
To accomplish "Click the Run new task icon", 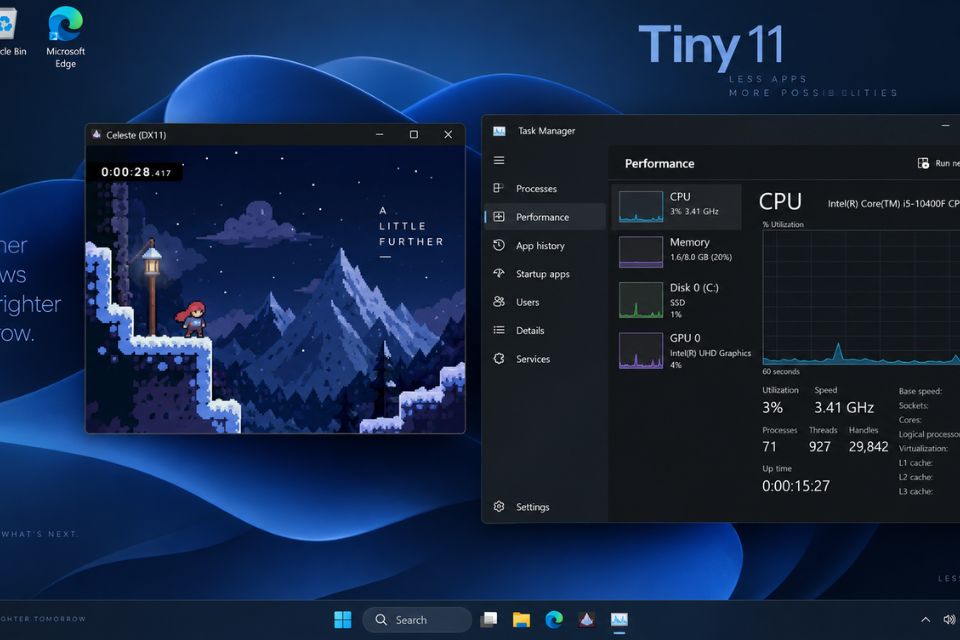I will (923, 163).
